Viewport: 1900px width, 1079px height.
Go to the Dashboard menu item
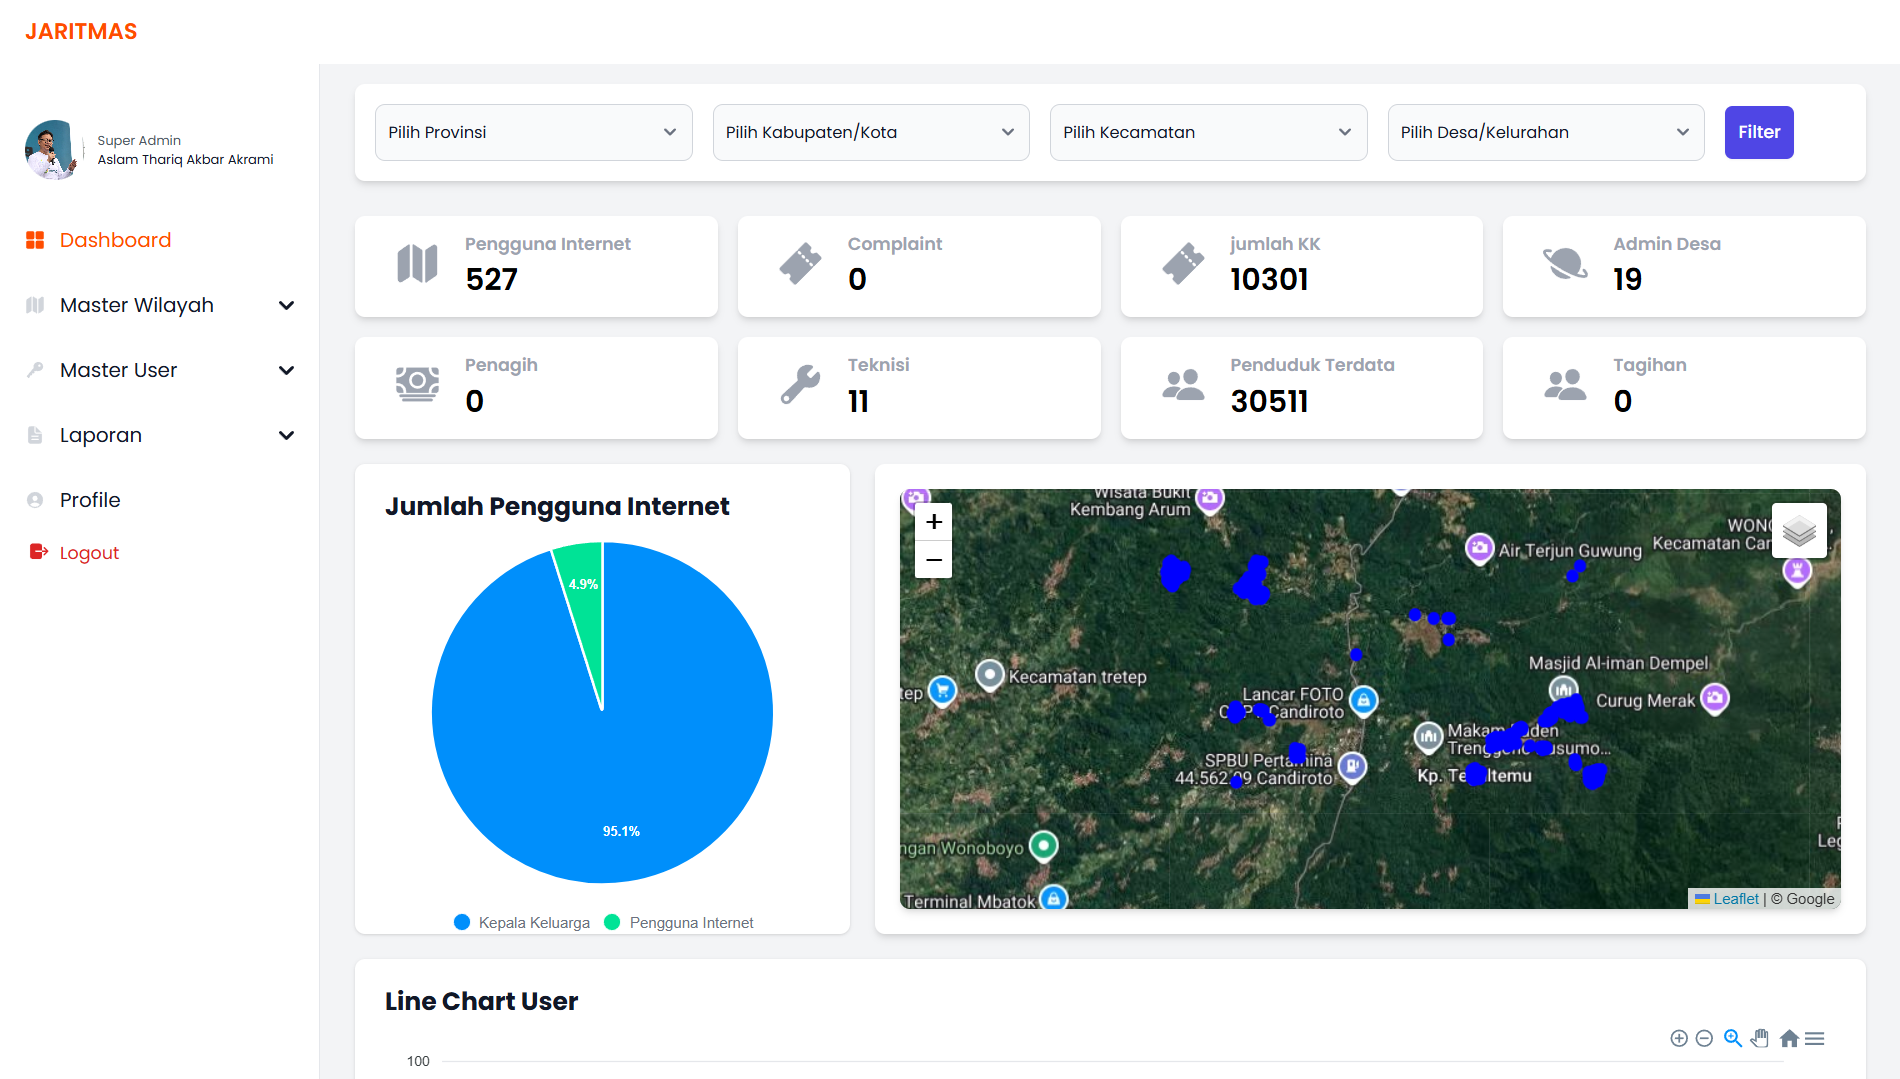click(115, 240)
